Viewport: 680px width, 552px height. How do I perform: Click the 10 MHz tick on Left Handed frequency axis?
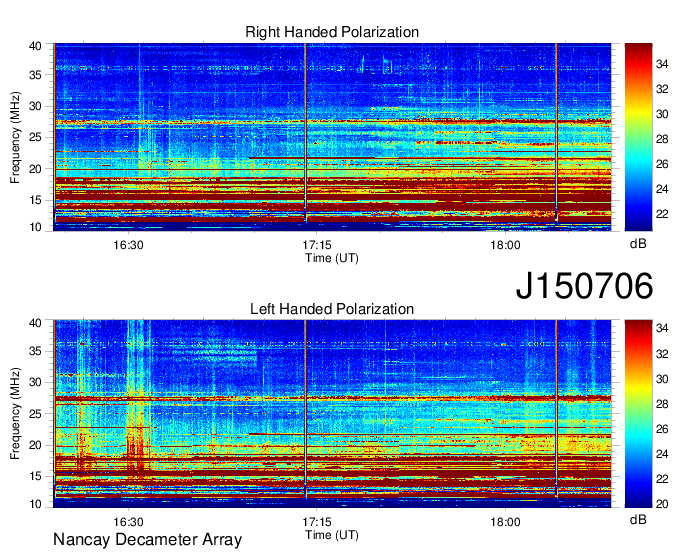pos(35,504)
